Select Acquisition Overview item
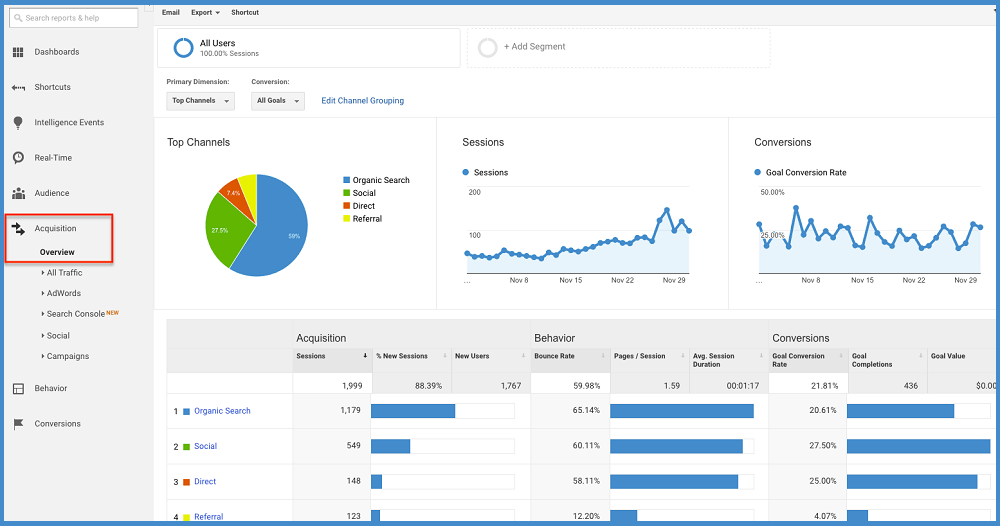 (57, 252)
